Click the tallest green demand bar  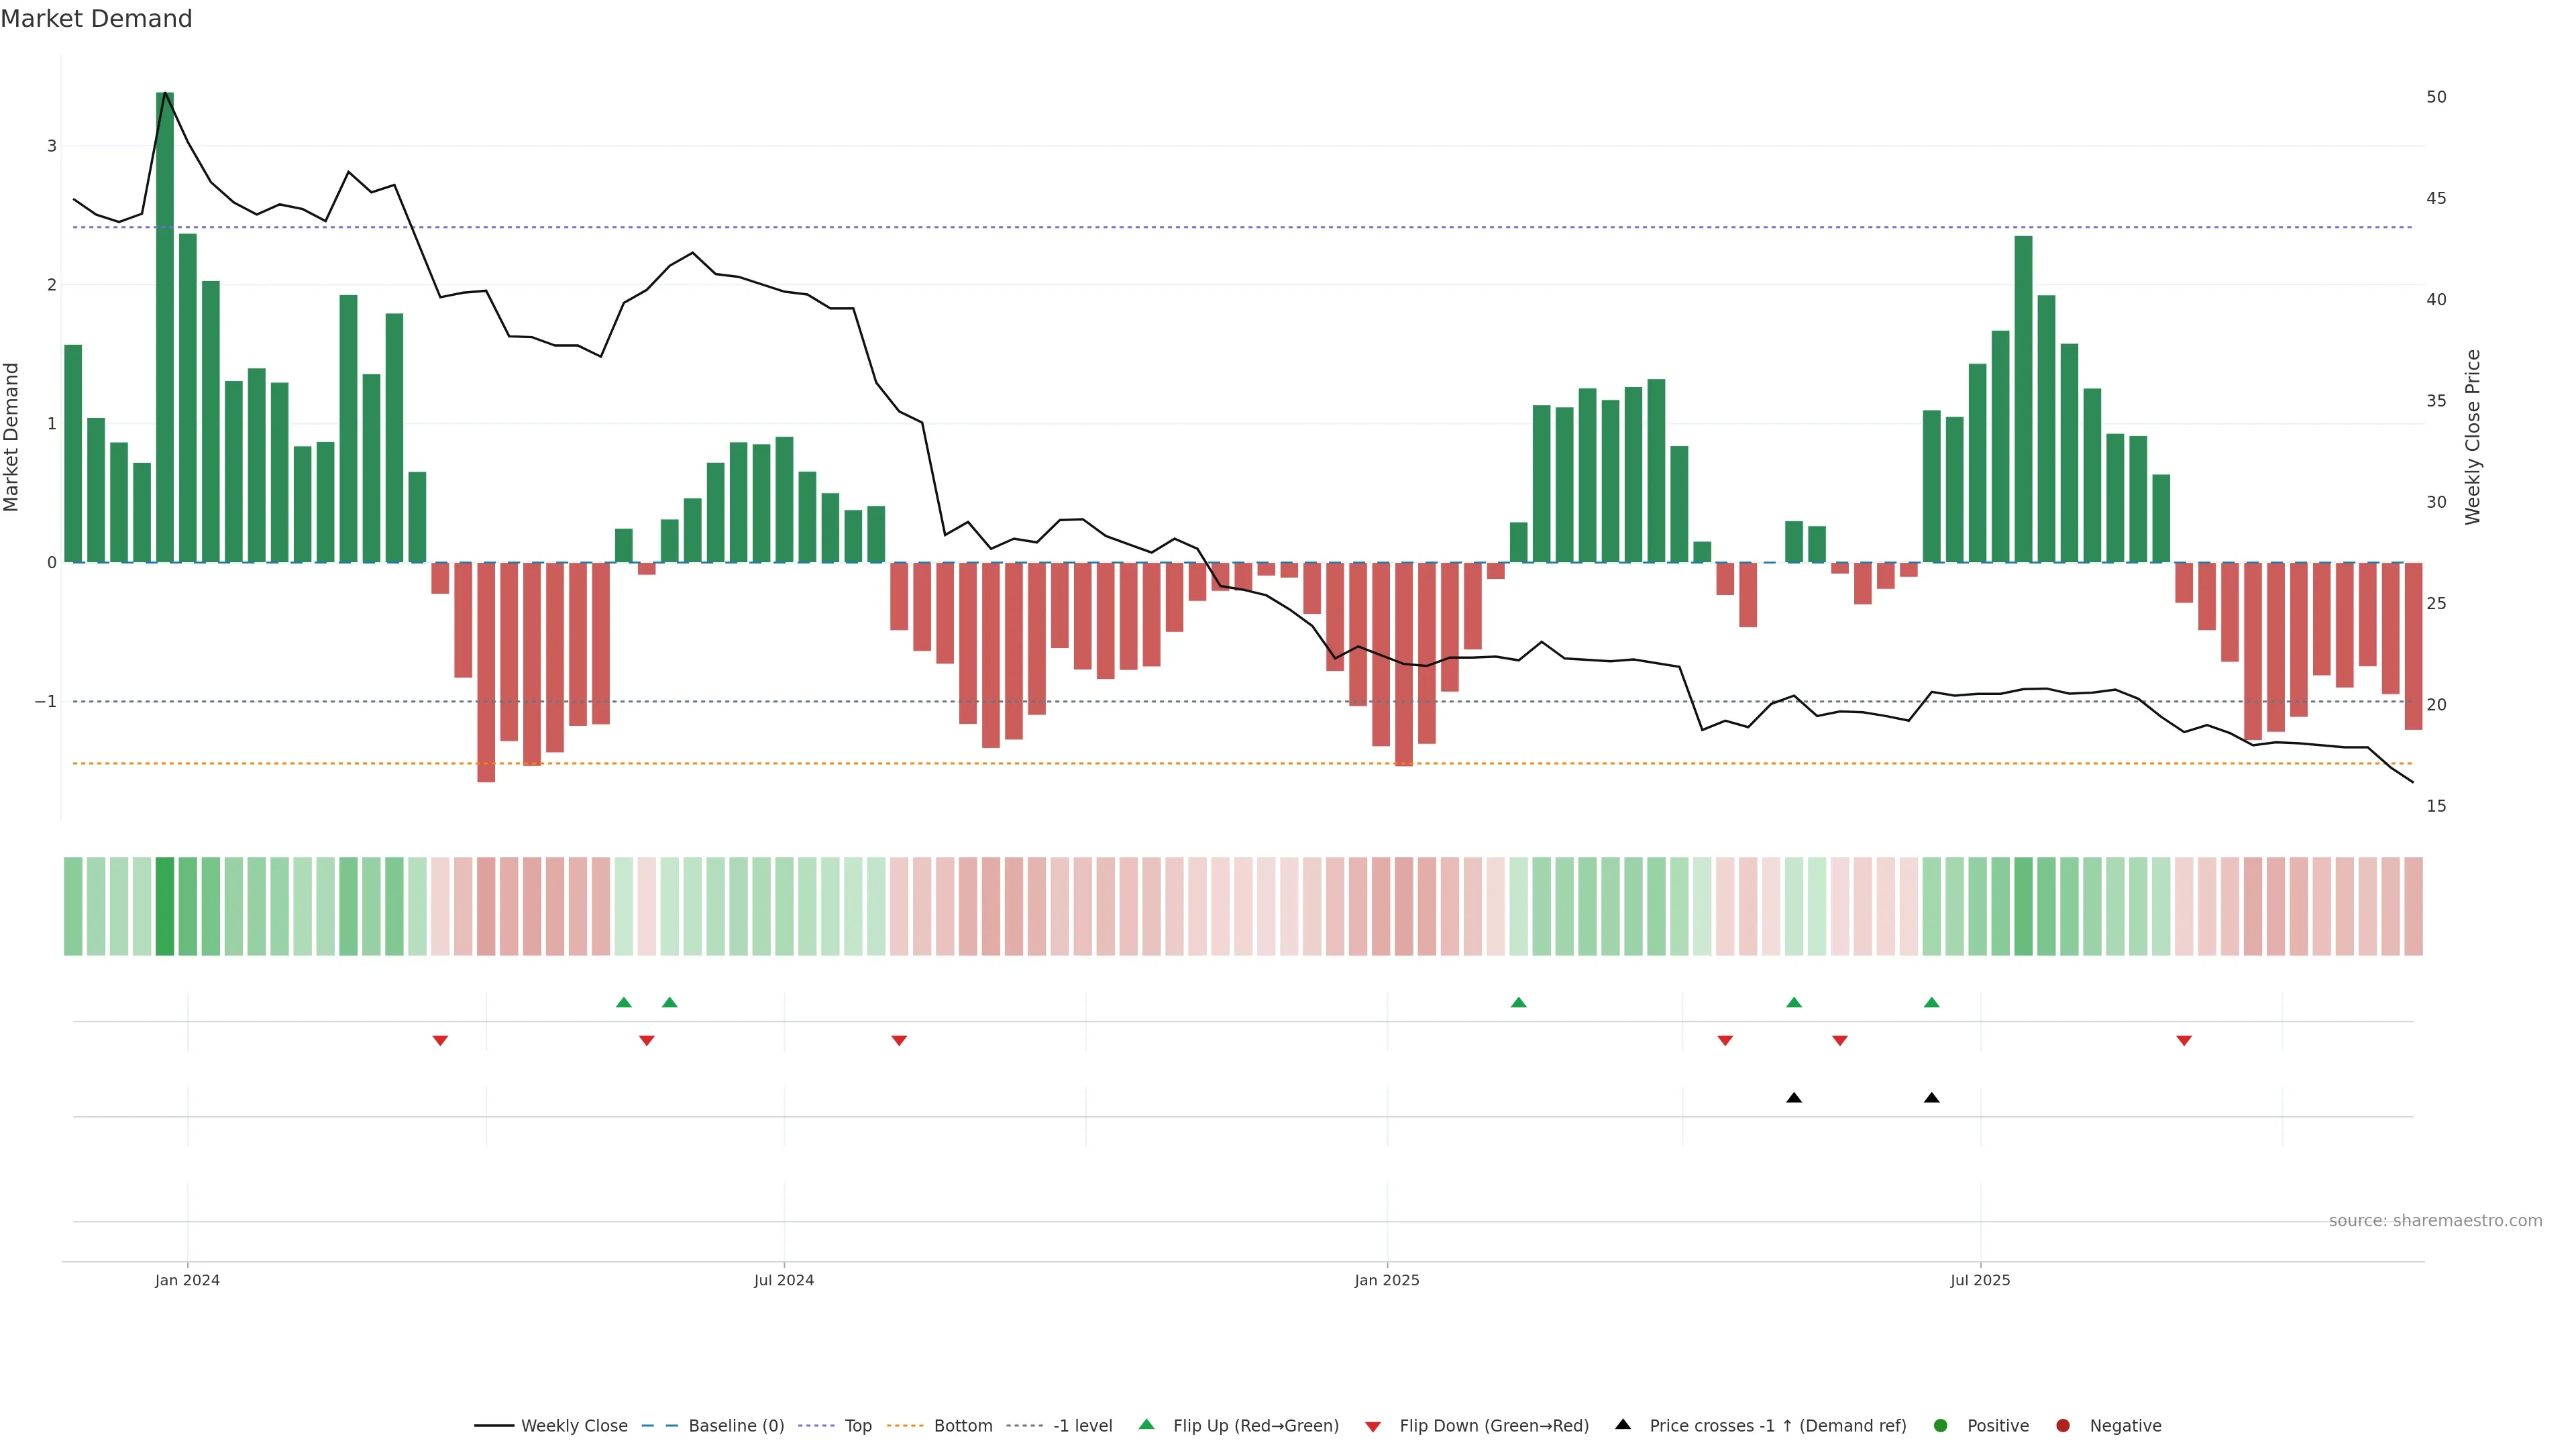coord(165,330)
